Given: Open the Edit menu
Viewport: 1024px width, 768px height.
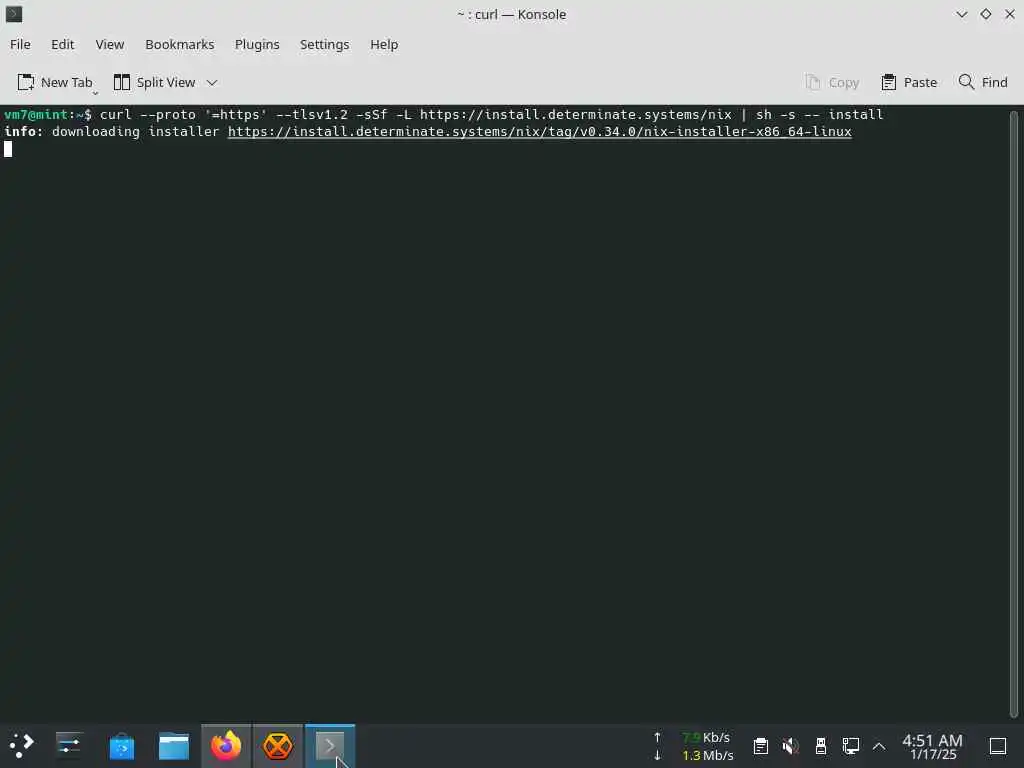Looking at the screenshot, I should point(63,44).
